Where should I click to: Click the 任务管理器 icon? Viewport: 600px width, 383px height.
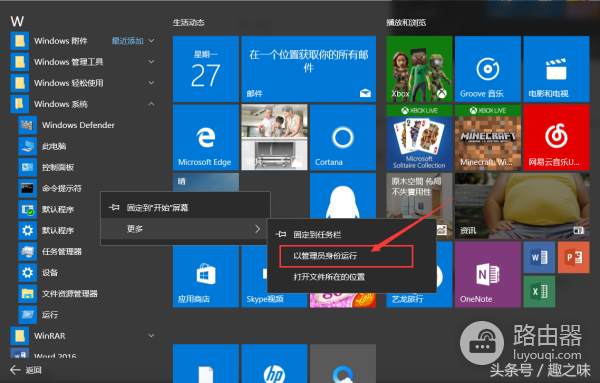click(x=28, y=251)
